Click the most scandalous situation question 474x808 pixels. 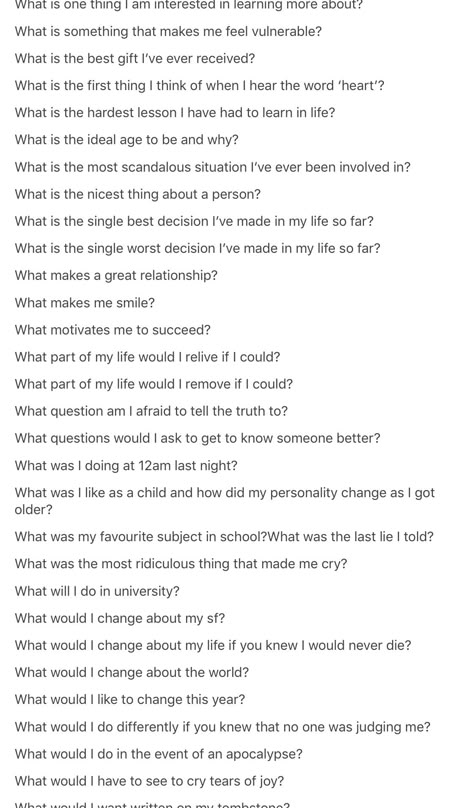point(212,167)
